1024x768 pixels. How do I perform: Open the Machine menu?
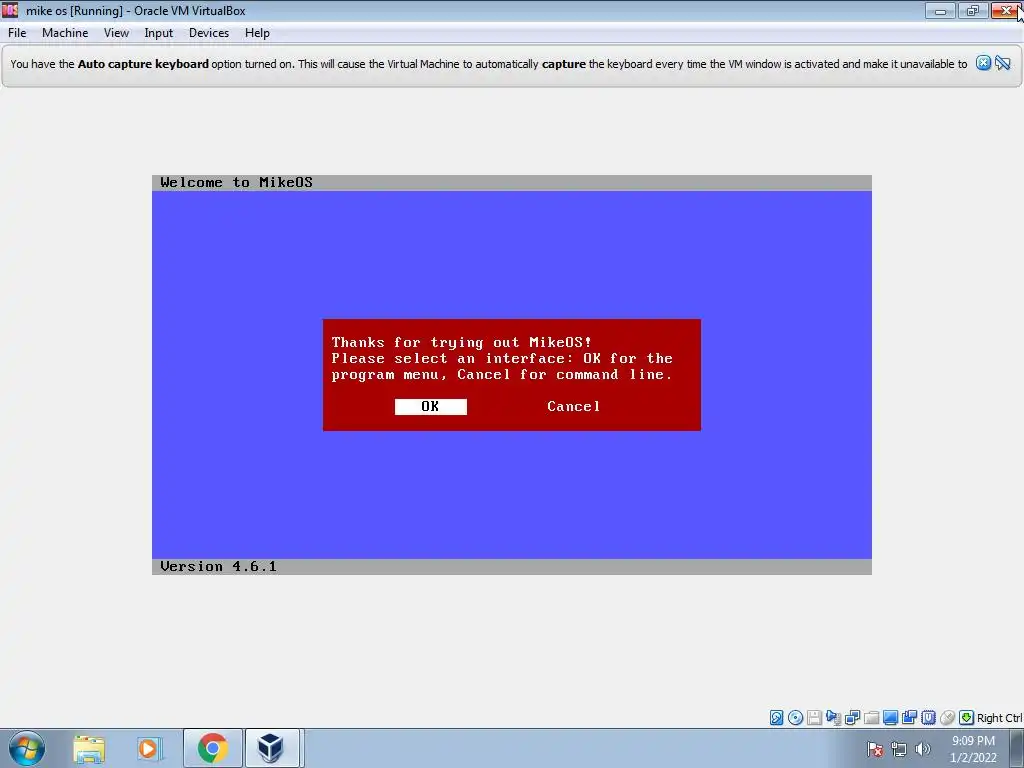(65, 33)
